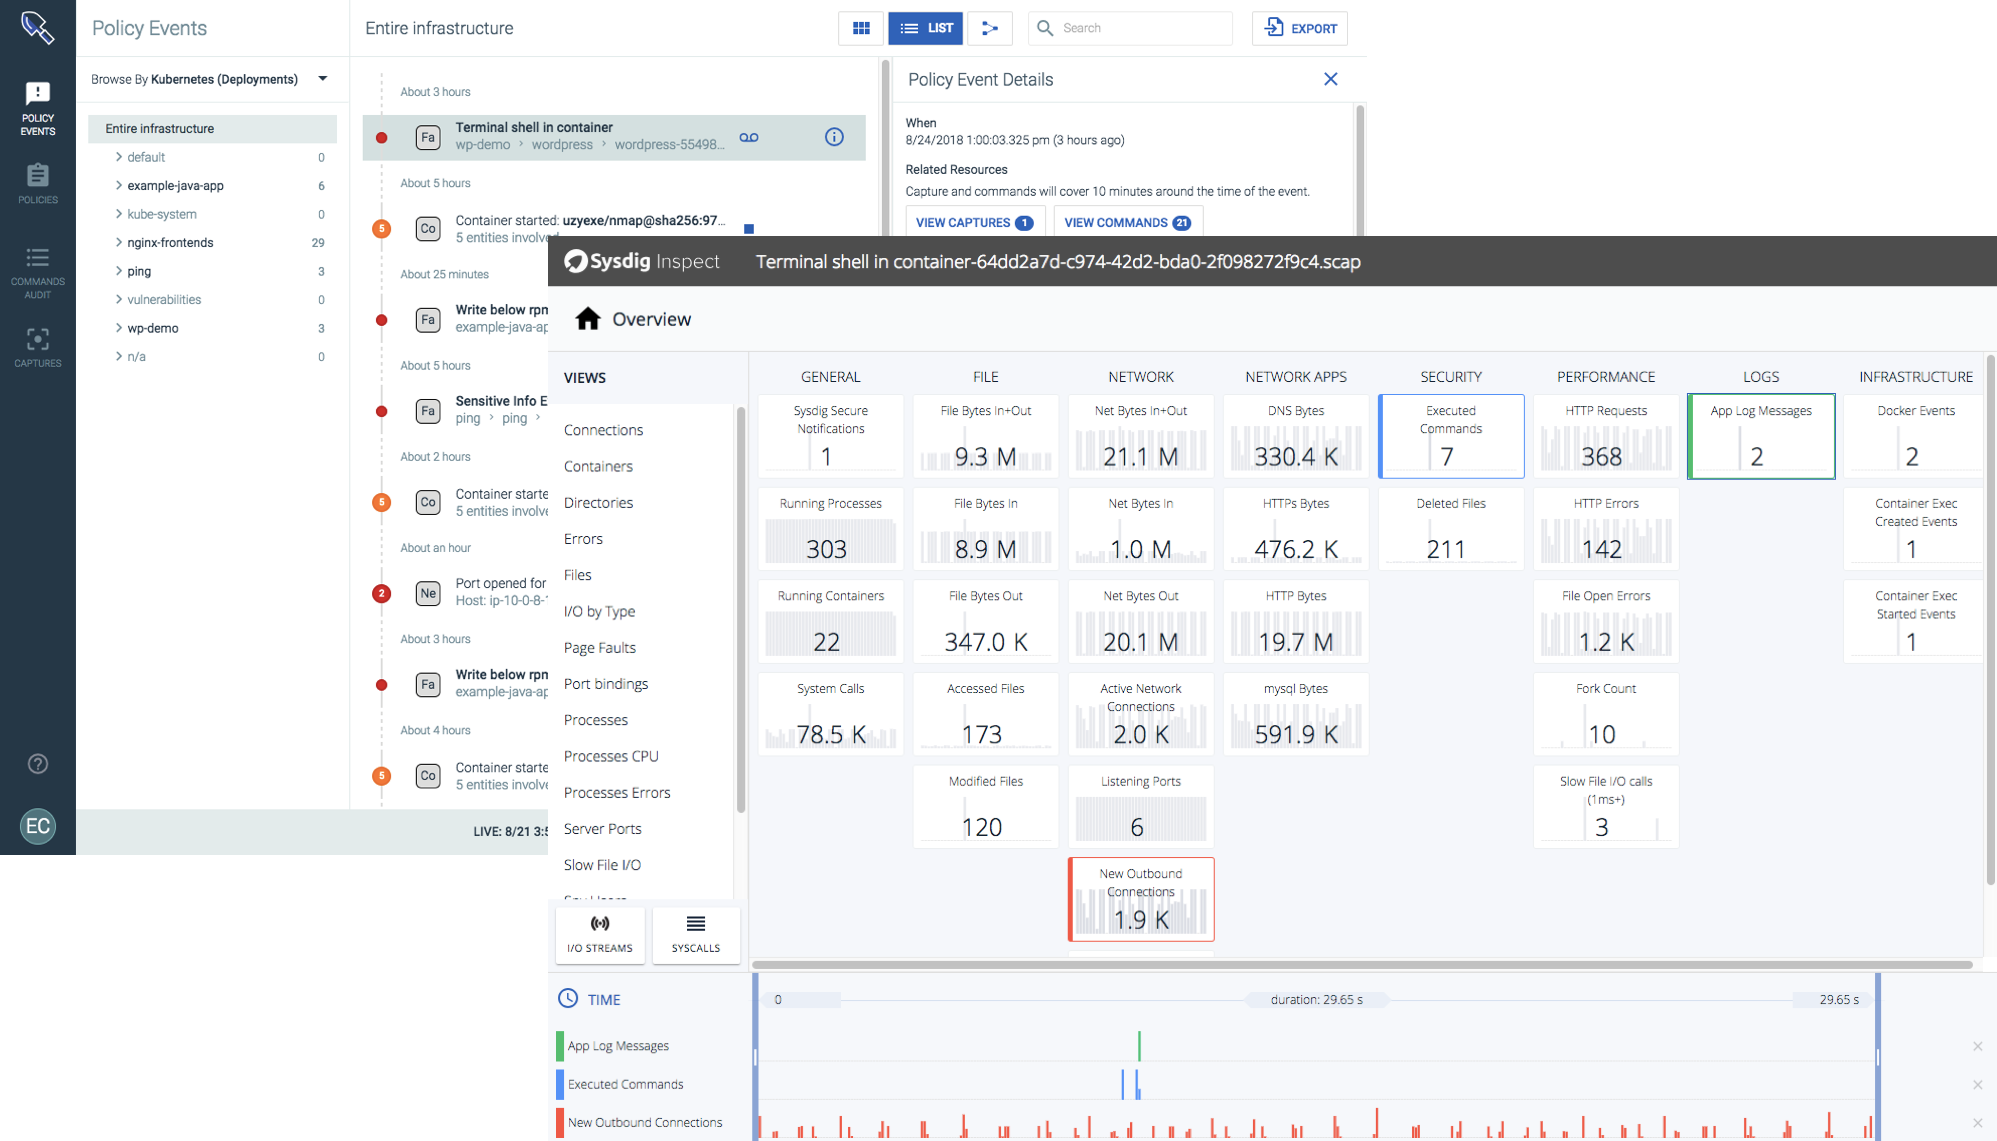The height and width of the screenshot is (1141, 1997).
Task: Expand the vulnerabilities namespace
Action: tap(118, 299)
